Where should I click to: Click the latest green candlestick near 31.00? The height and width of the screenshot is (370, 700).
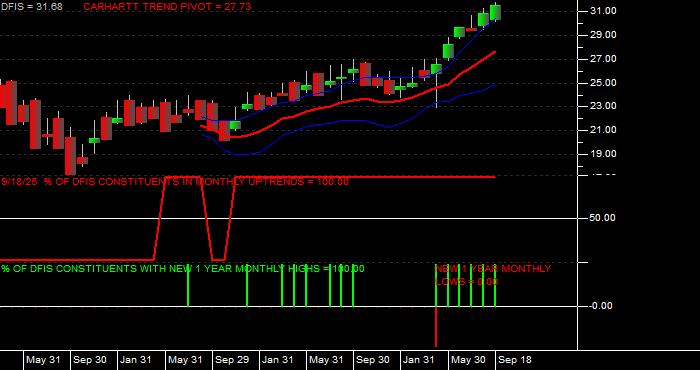pos(496,12)
